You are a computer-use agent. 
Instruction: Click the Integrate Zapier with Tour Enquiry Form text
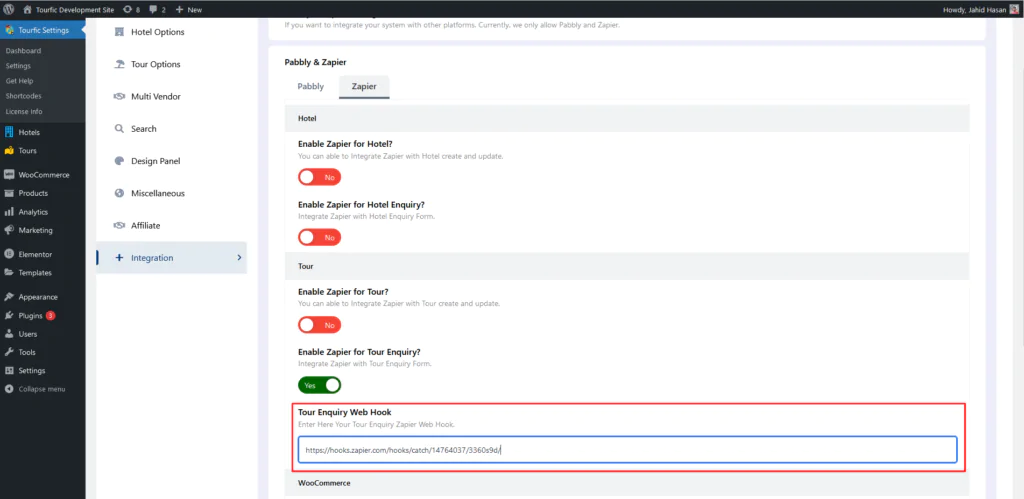pyautogui.click(x=364, y=363)
